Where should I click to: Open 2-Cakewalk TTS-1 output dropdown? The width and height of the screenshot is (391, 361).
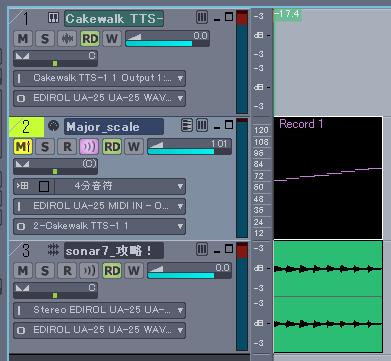[x=99, y=226]
